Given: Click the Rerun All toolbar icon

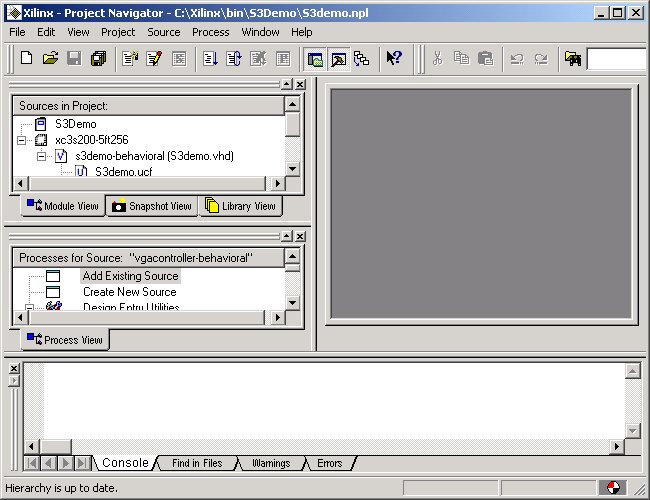Looking at the screenshot, I should [234, 58].
